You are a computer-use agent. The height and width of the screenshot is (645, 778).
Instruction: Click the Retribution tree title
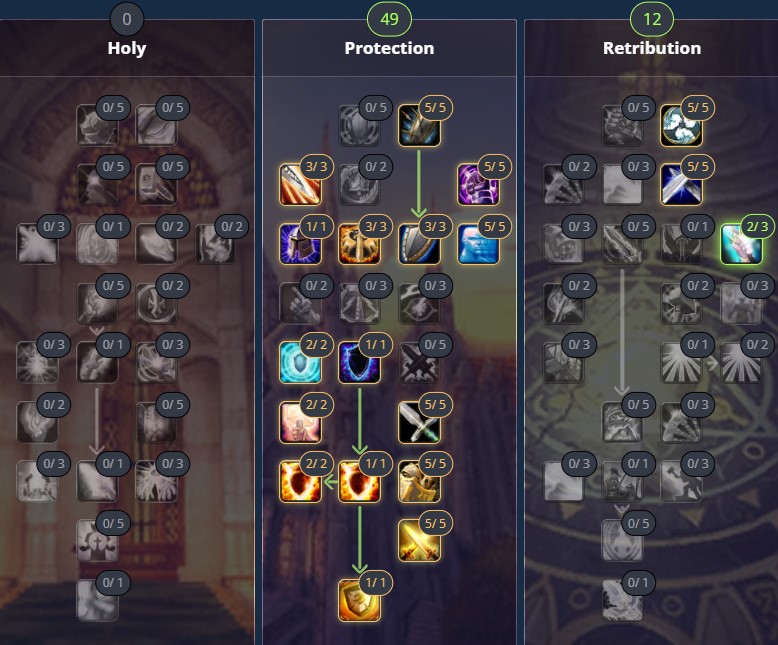pyautogui.click(x=651, y=48)
